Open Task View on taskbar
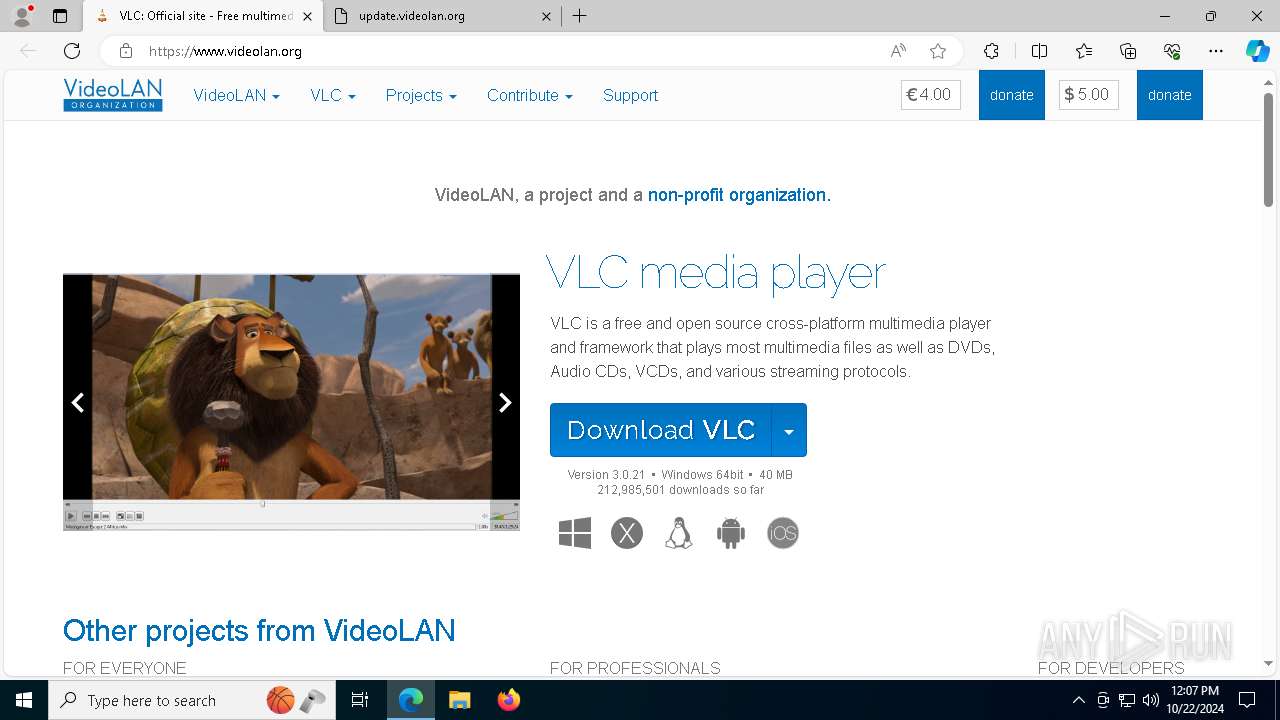The height and width of the screenshot is (720, 1280). pyautogui.click(x=360, y=700)
